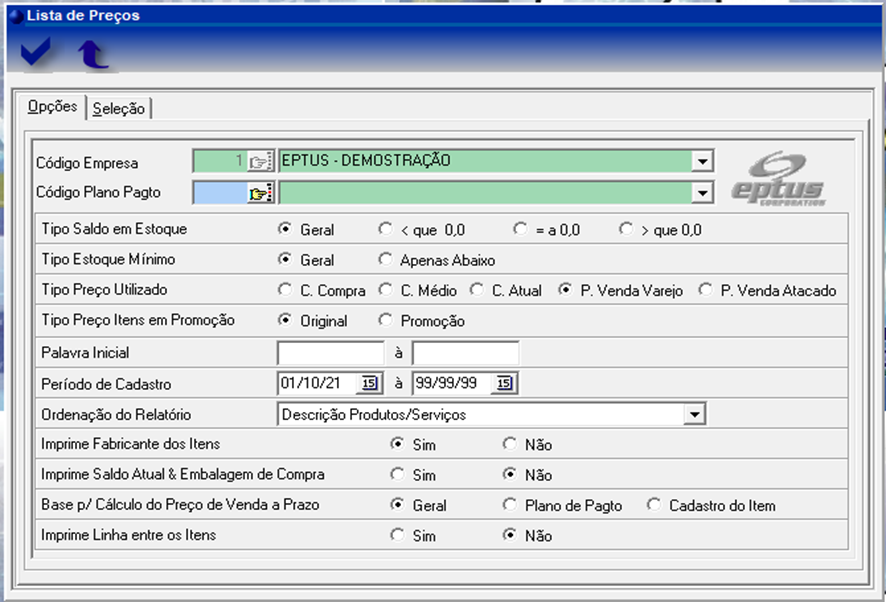Click the Lista de Preços title bar icon

click(x=14, y=15)
